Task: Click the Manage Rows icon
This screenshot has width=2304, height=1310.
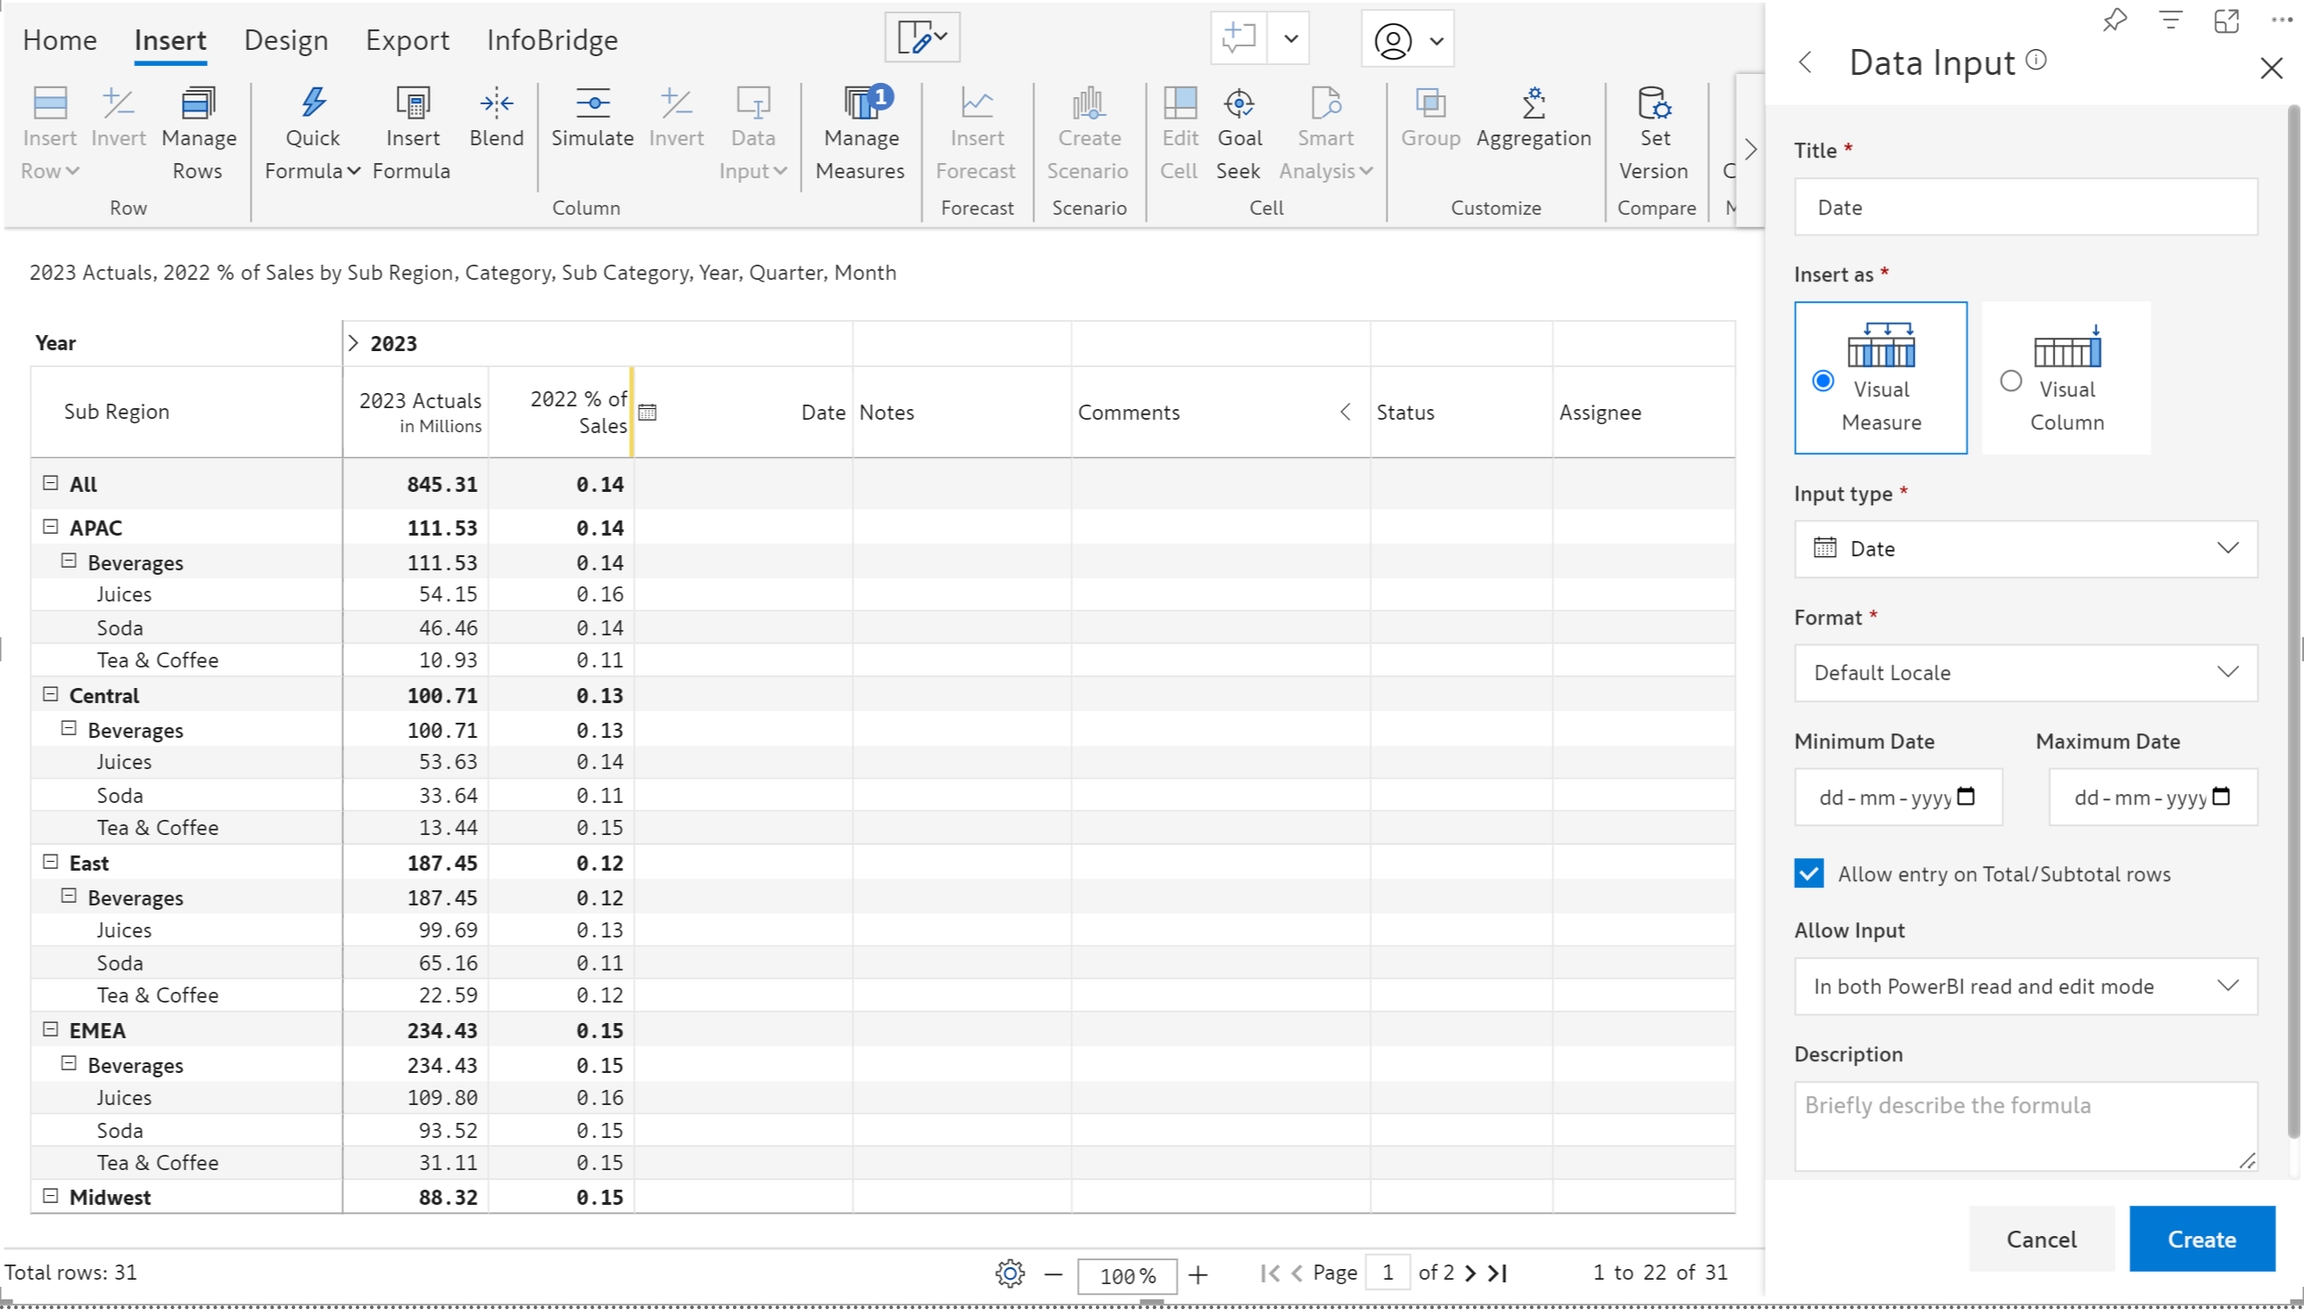Action: point(198,103)
